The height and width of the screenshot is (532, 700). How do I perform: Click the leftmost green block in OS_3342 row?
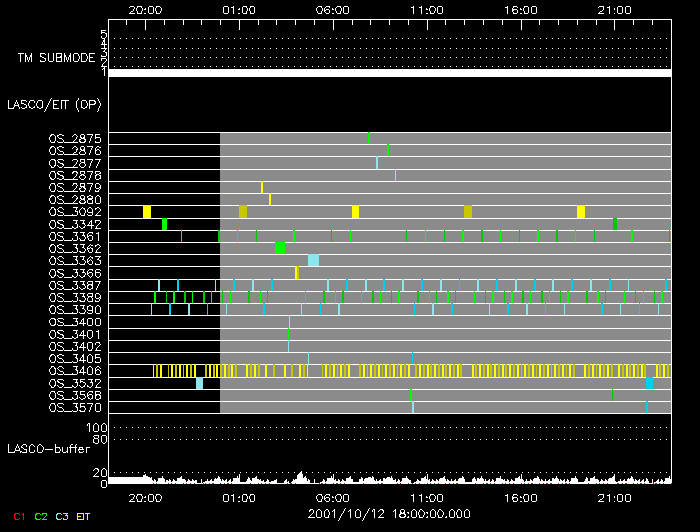pos(164,224)
